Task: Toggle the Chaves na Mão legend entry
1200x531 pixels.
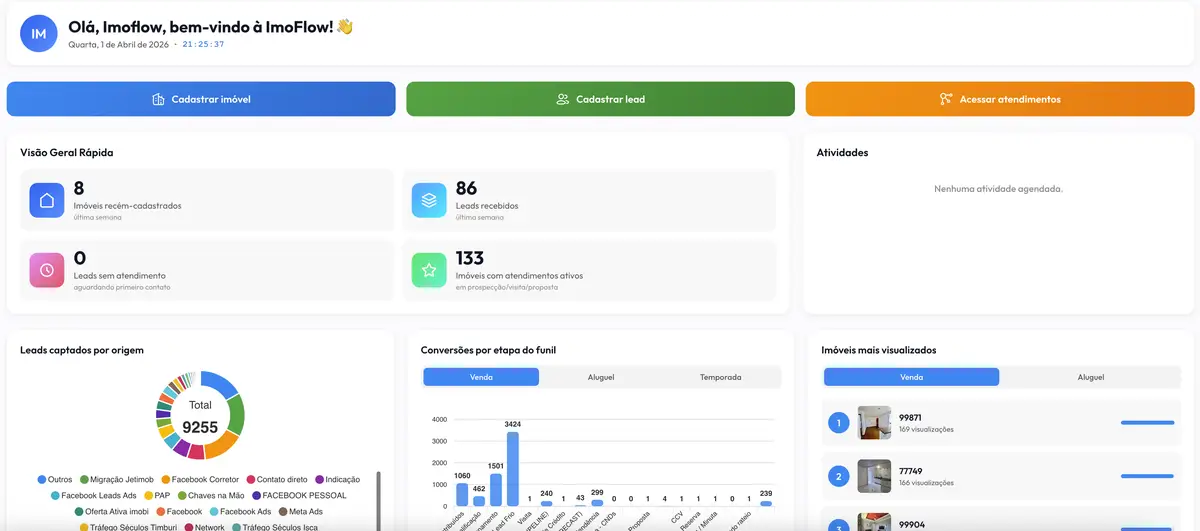Action: 211,495
